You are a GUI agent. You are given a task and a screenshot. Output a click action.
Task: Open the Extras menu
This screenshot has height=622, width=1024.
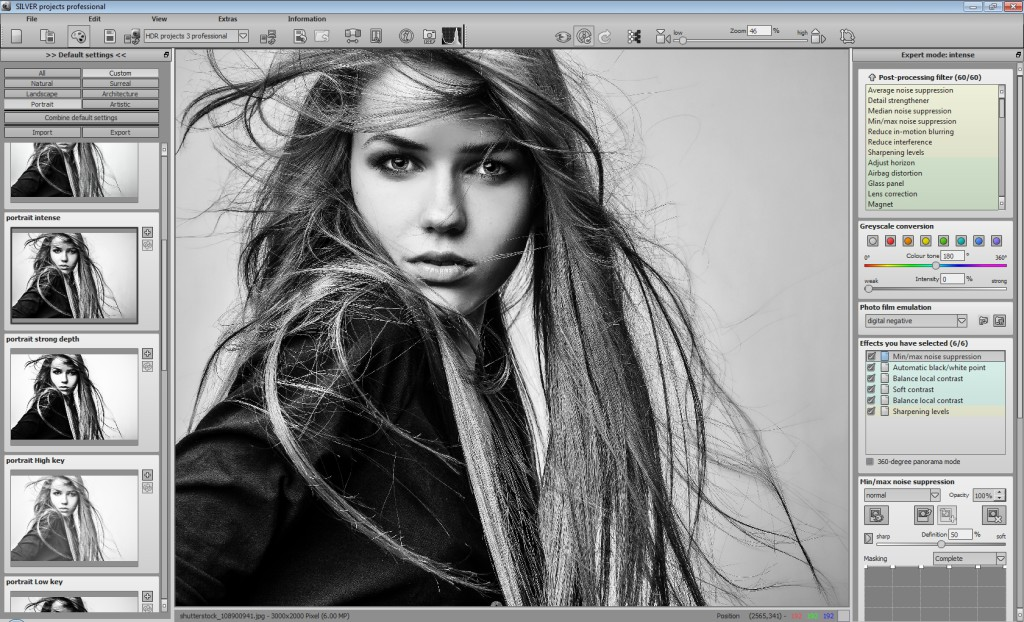click(x=228, y=18)
